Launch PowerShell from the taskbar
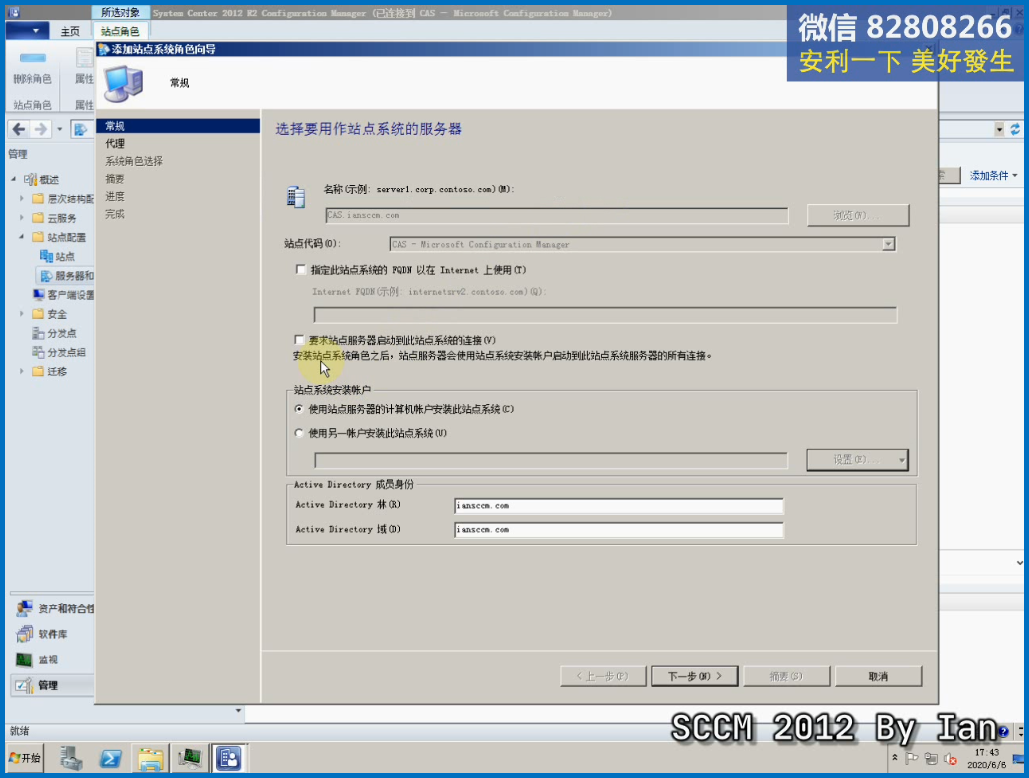The width and height of the screenshot is (1029, 778). 110,758
